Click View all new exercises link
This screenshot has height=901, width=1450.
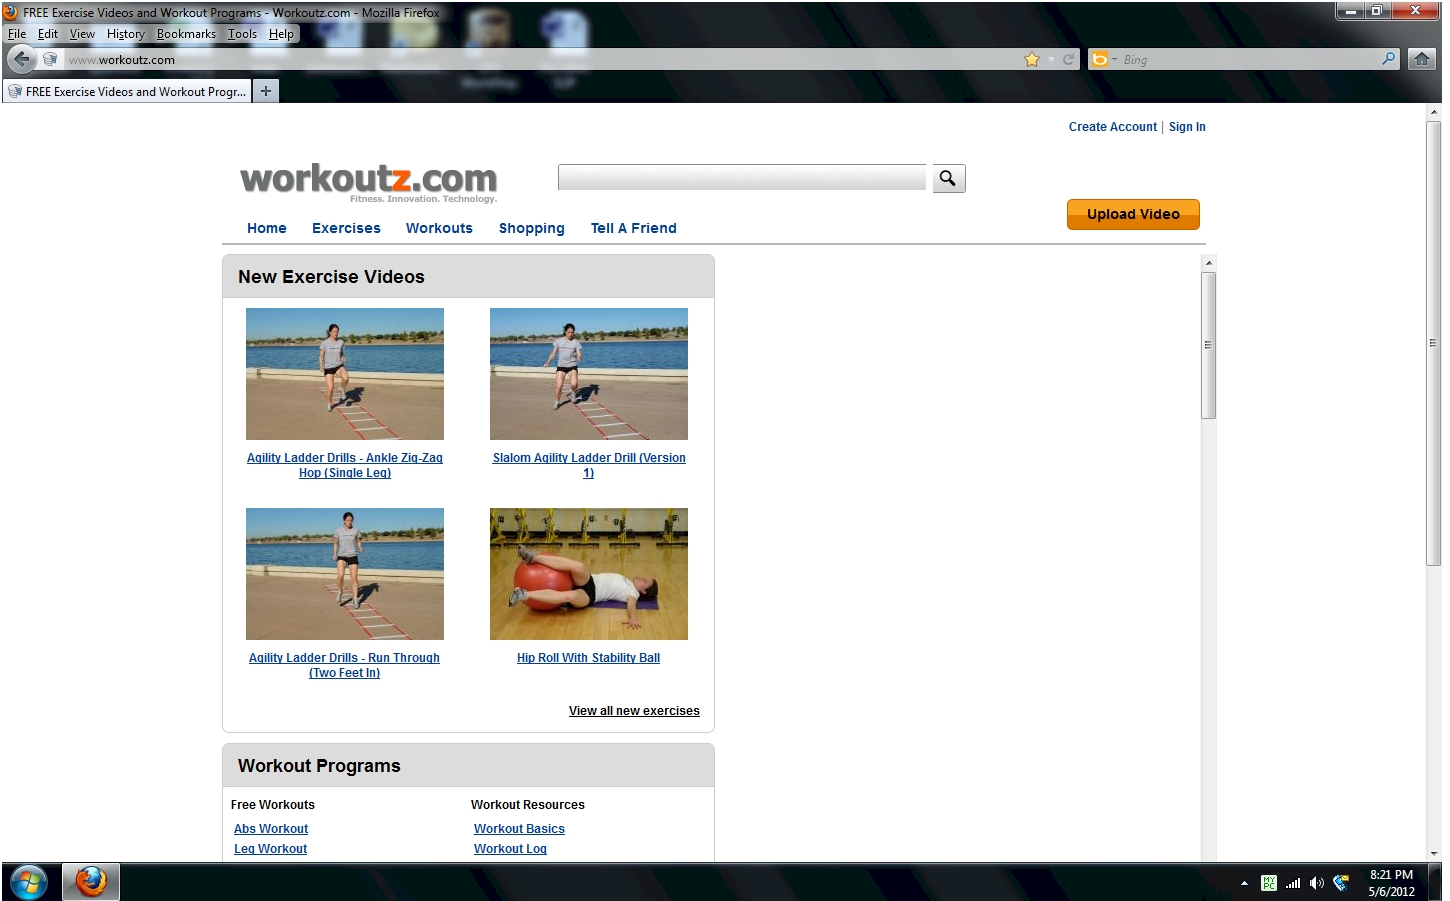point(634,711)
